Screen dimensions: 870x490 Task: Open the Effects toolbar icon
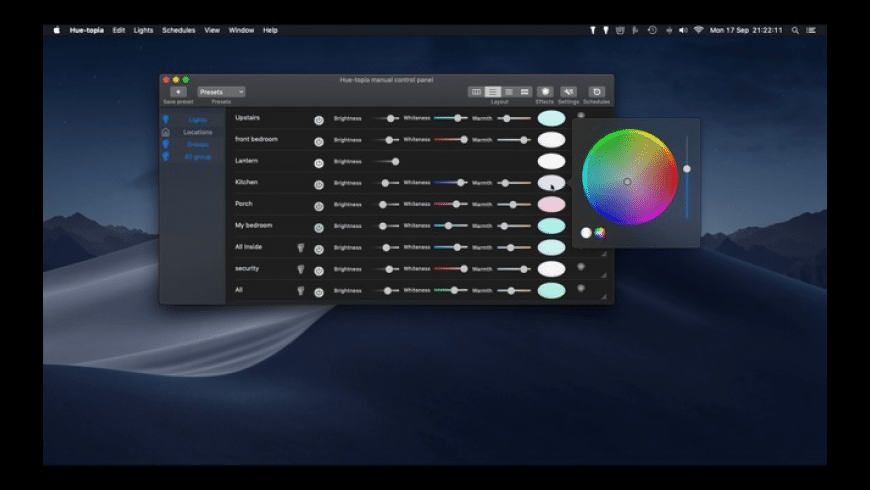coord(545,92)
